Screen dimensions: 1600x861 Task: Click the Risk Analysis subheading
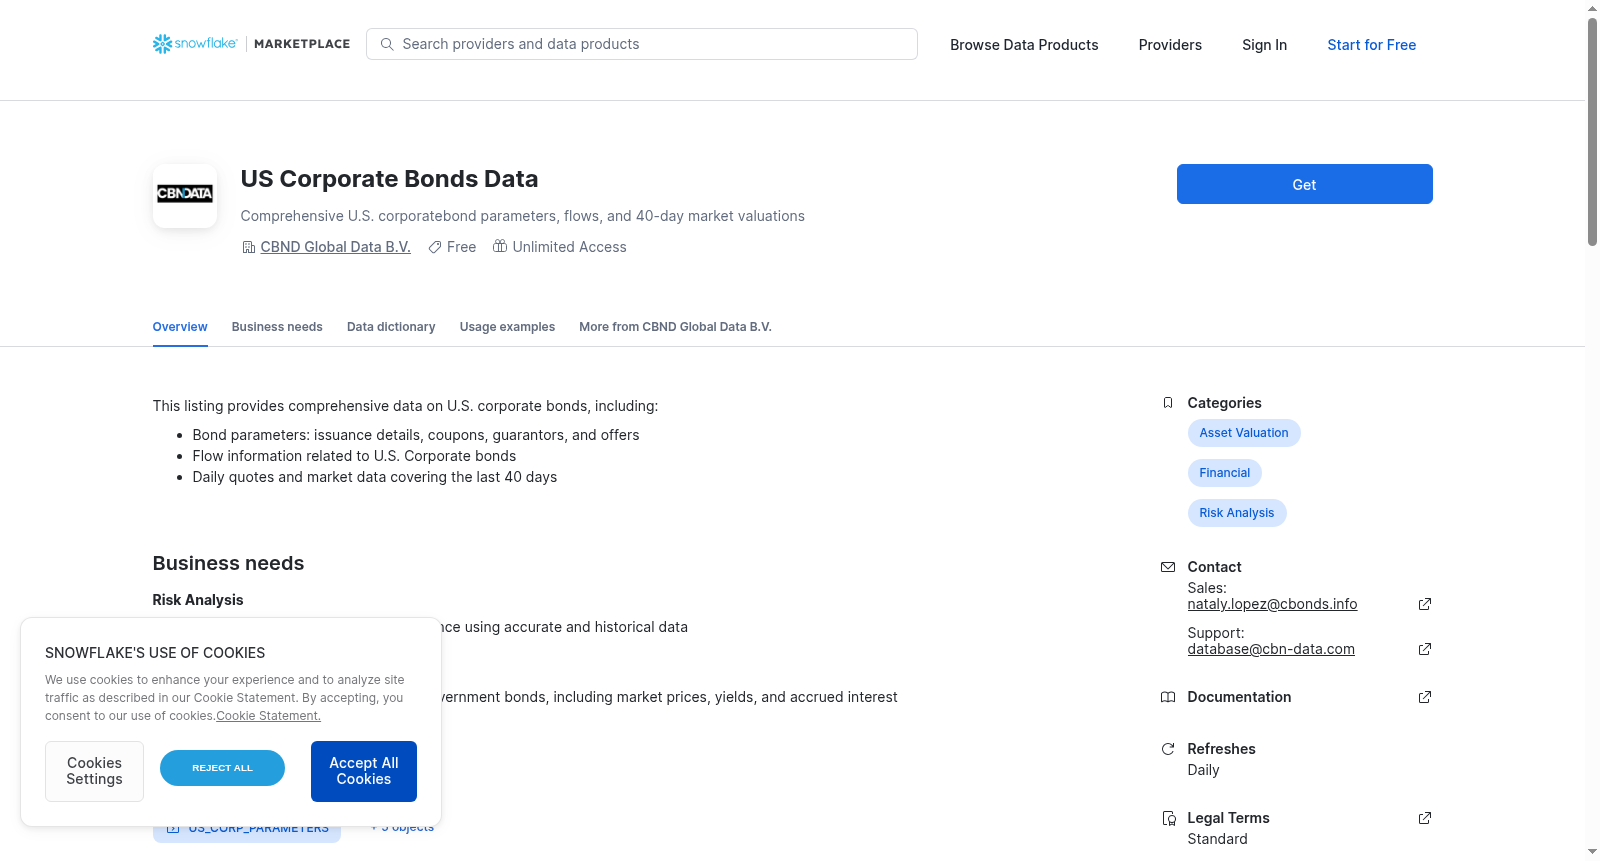198,600
